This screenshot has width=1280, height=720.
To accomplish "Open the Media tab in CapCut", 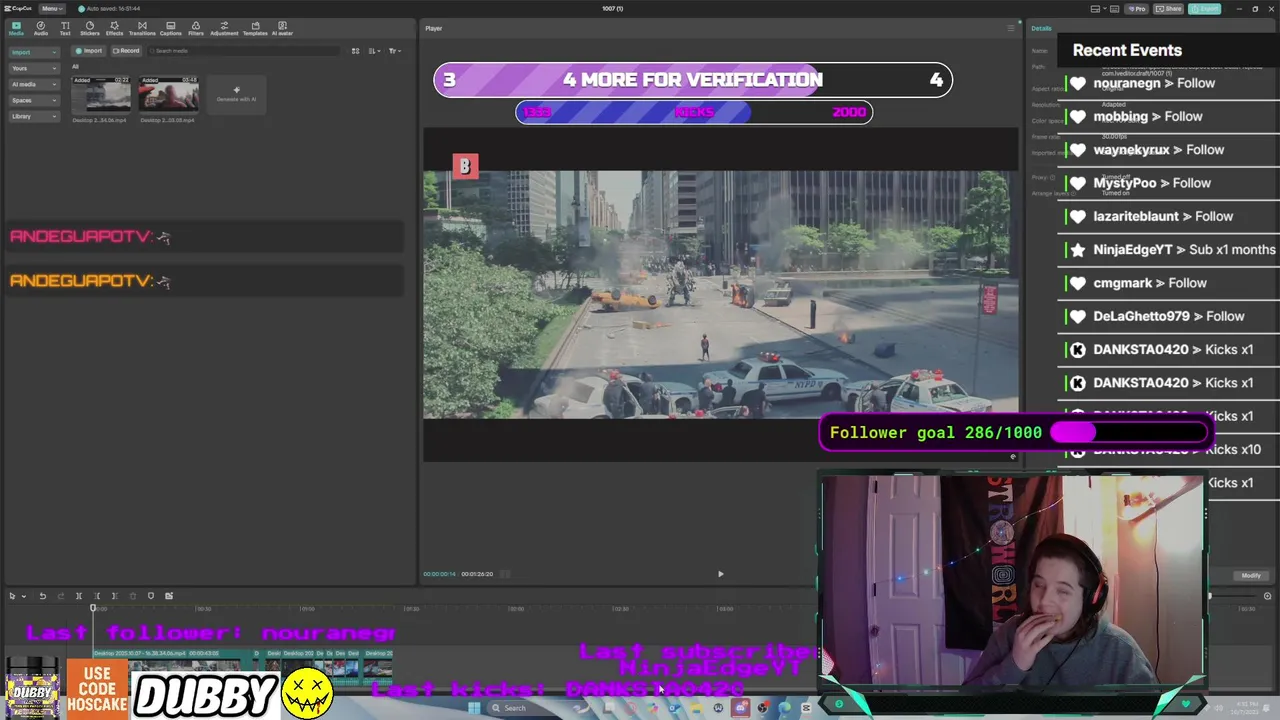I will pyautogui.click(x=16, y=28).
